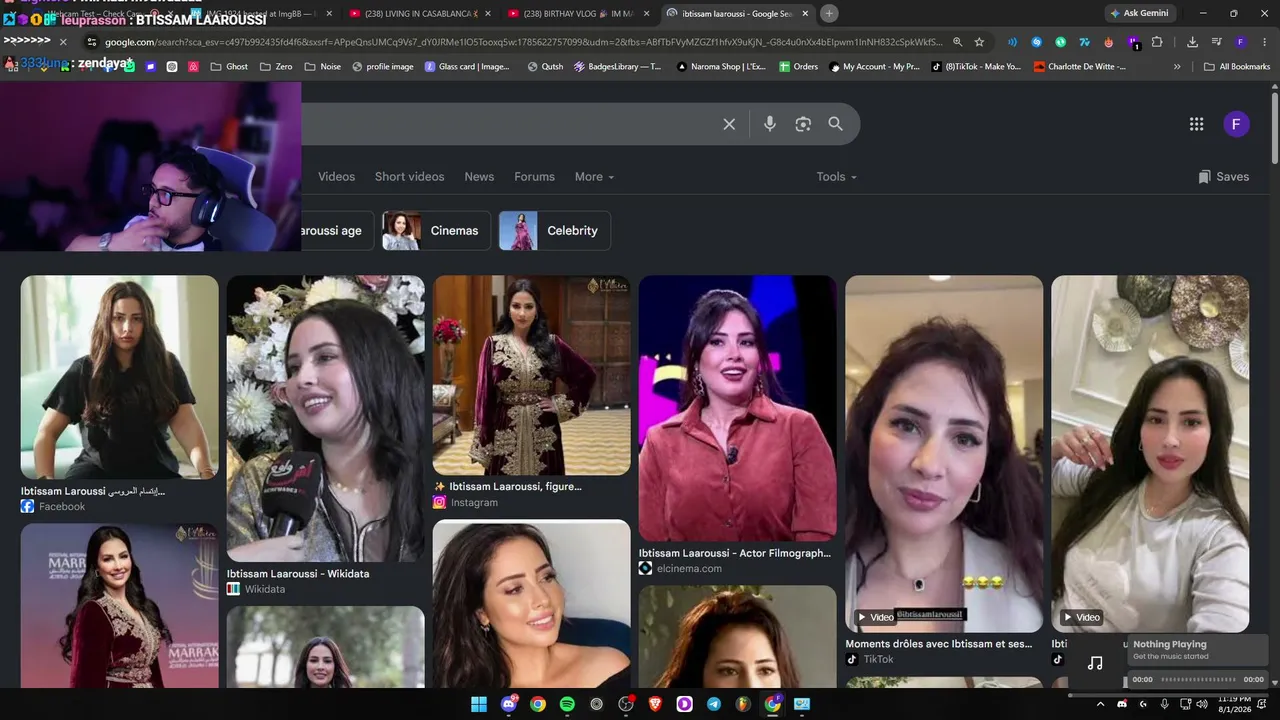Click the elcinema.com source label
This screenshot has height=720, width=1280.
[689, 568]
